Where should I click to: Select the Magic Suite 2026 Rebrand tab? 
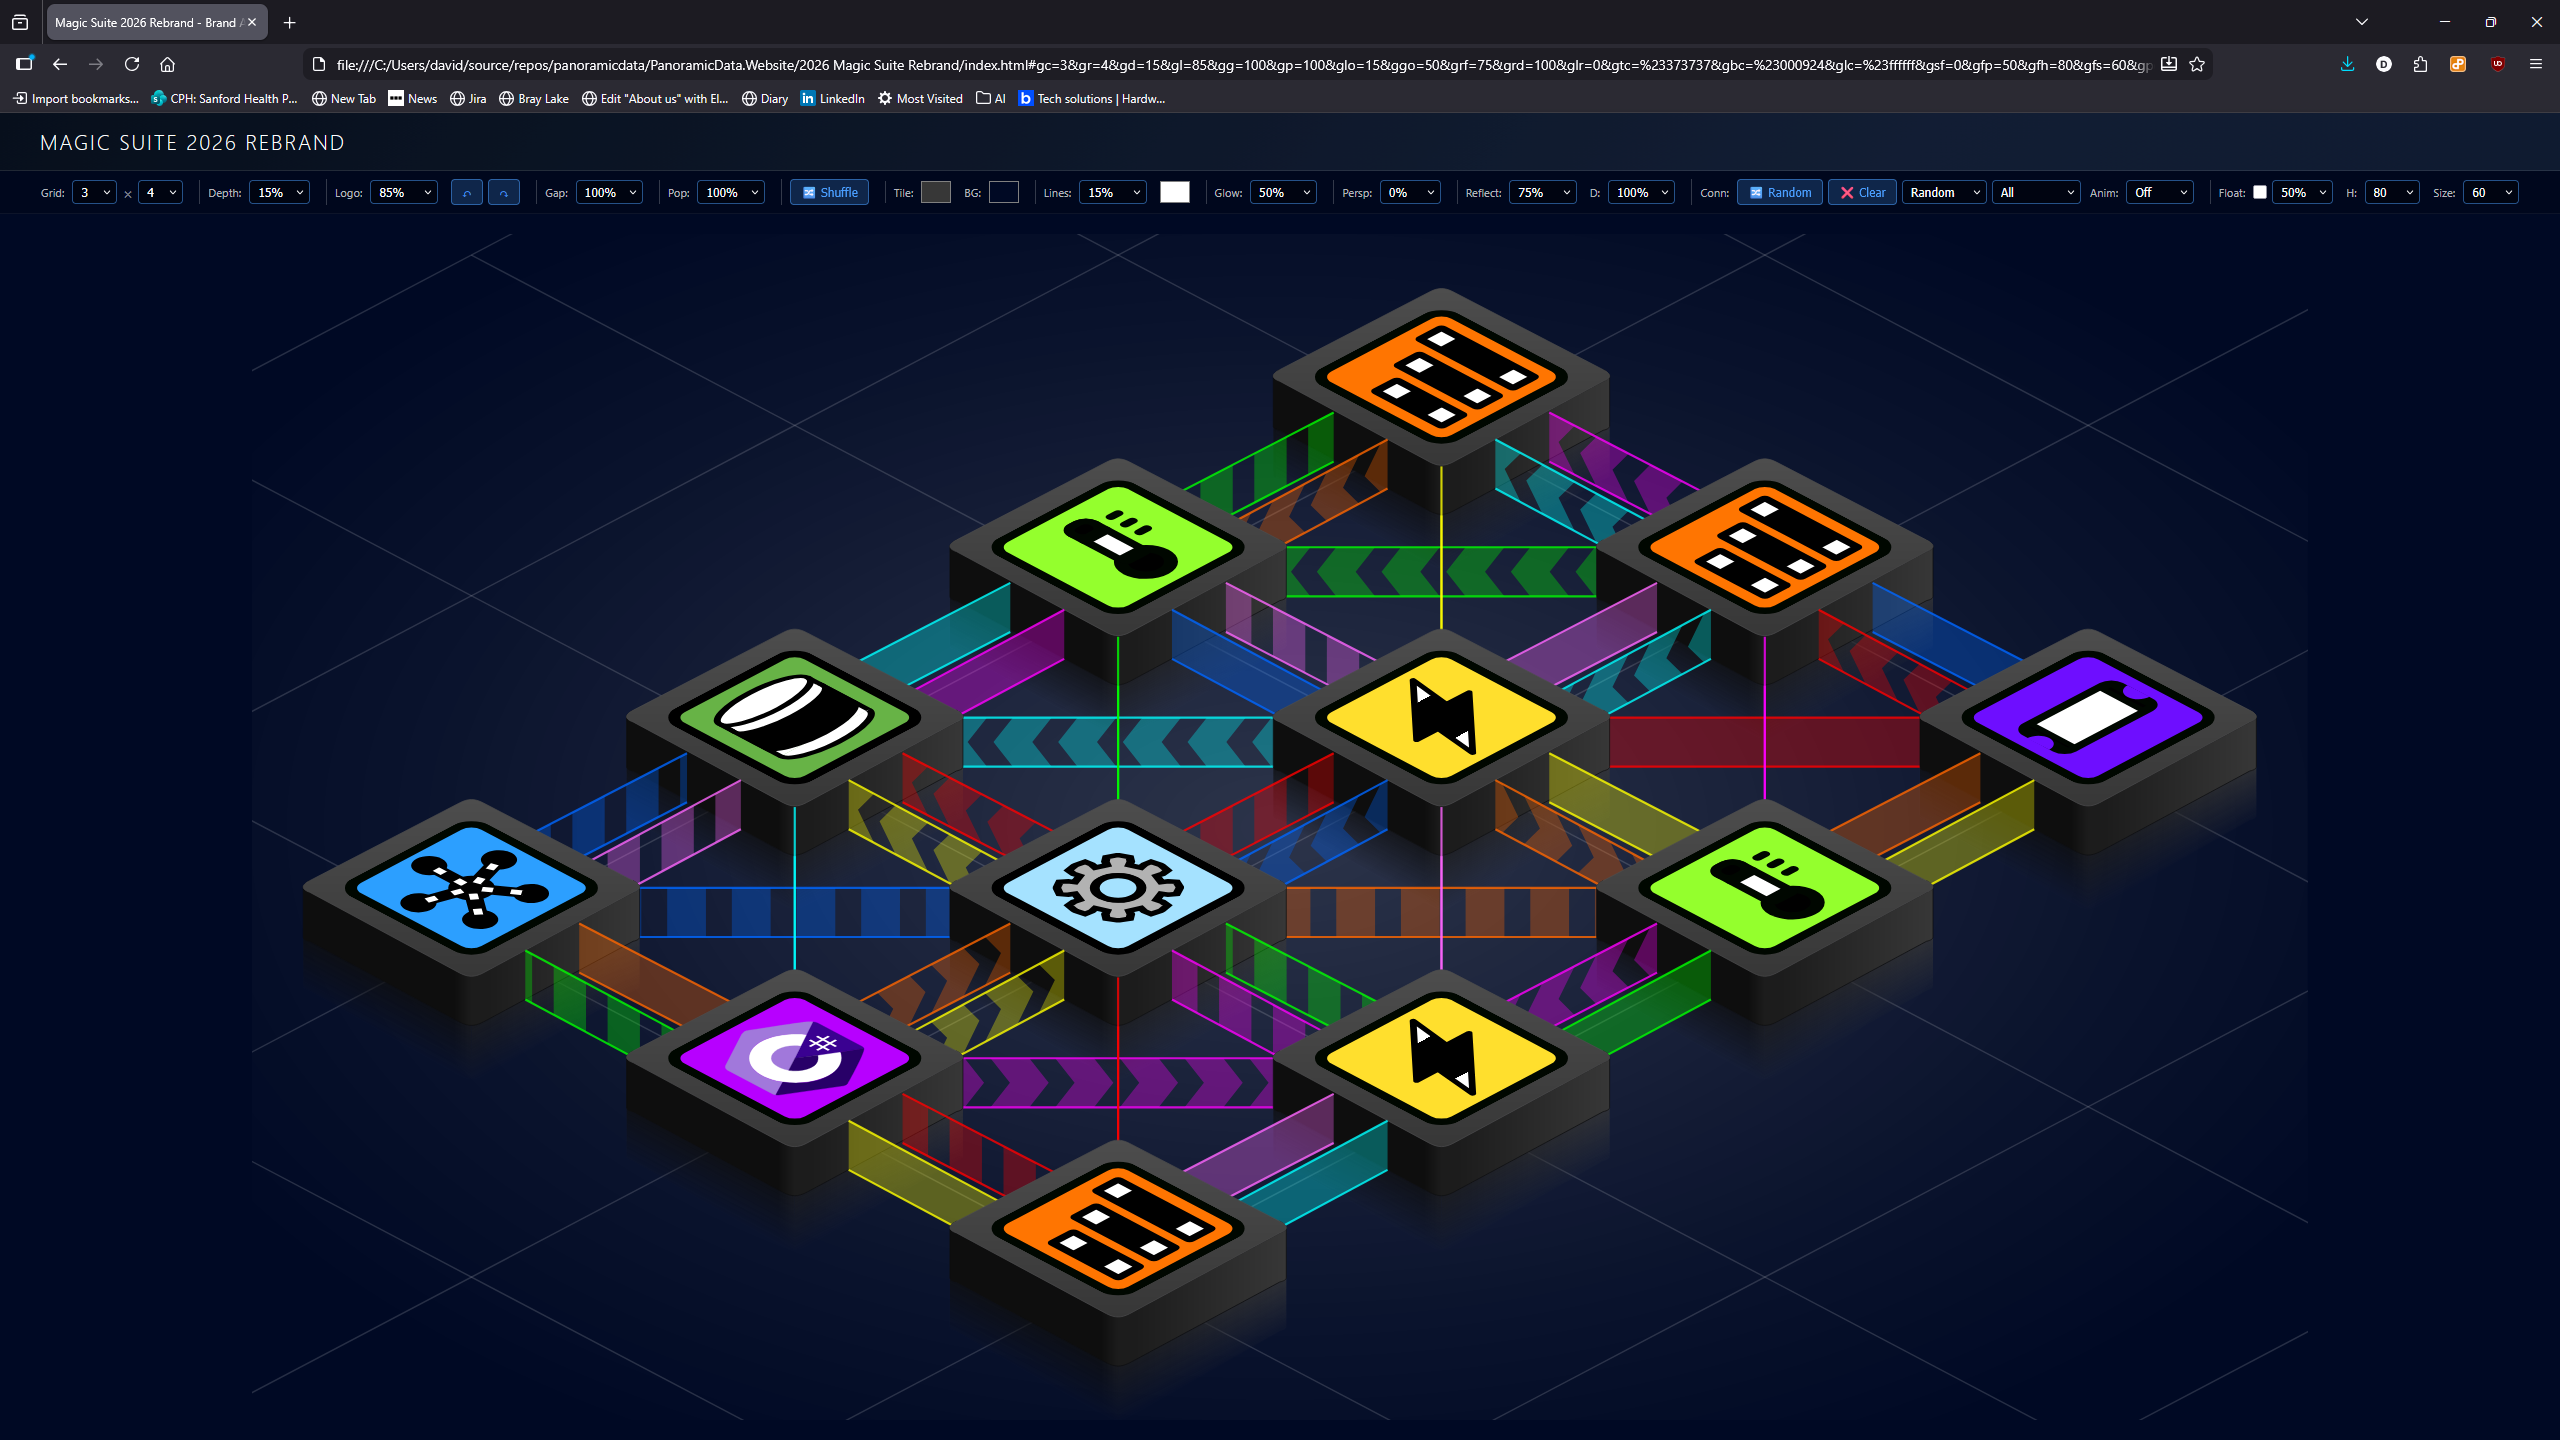click(x=145, y=22)
